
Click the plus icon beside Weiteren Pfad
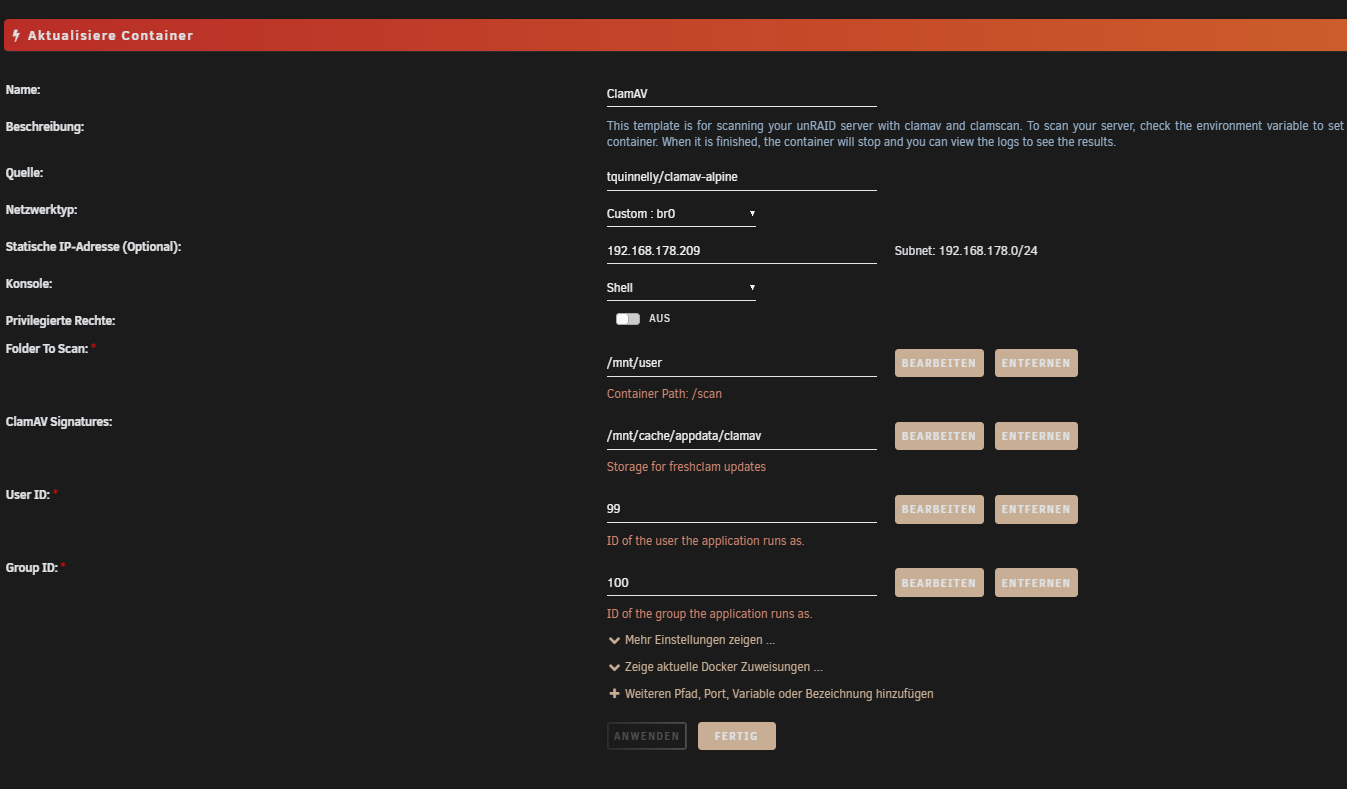click(614, 693)
